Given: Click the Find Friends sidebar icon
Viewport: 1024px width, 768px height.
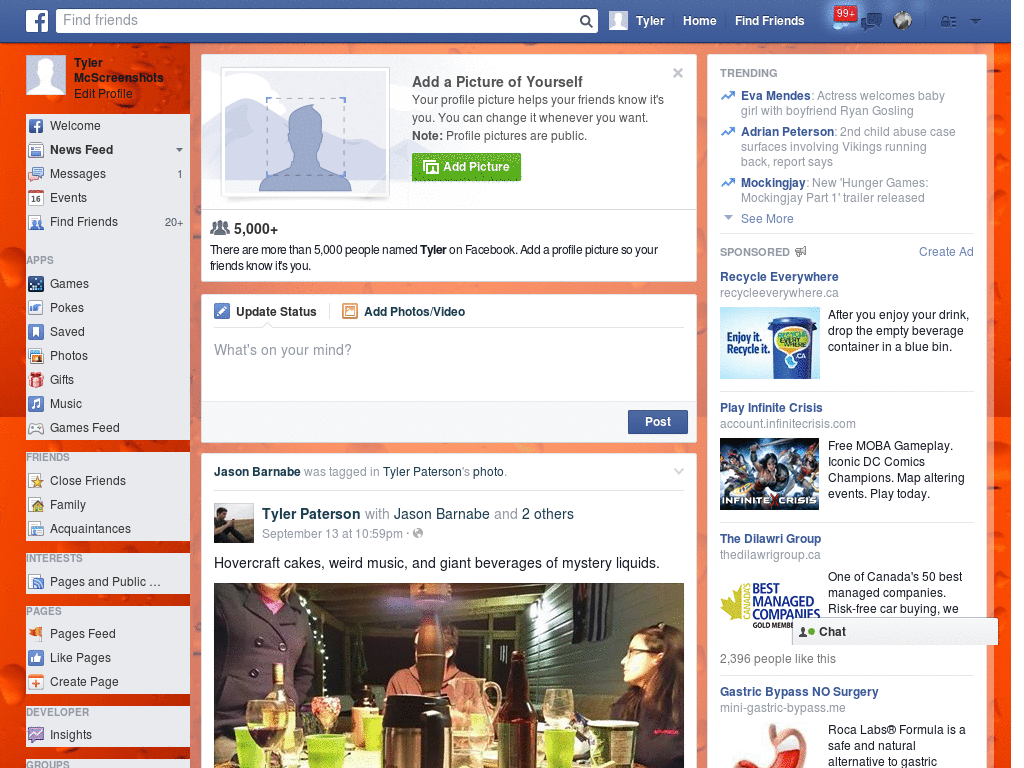Looking at the screenshot, I should [x=36, y=222].
